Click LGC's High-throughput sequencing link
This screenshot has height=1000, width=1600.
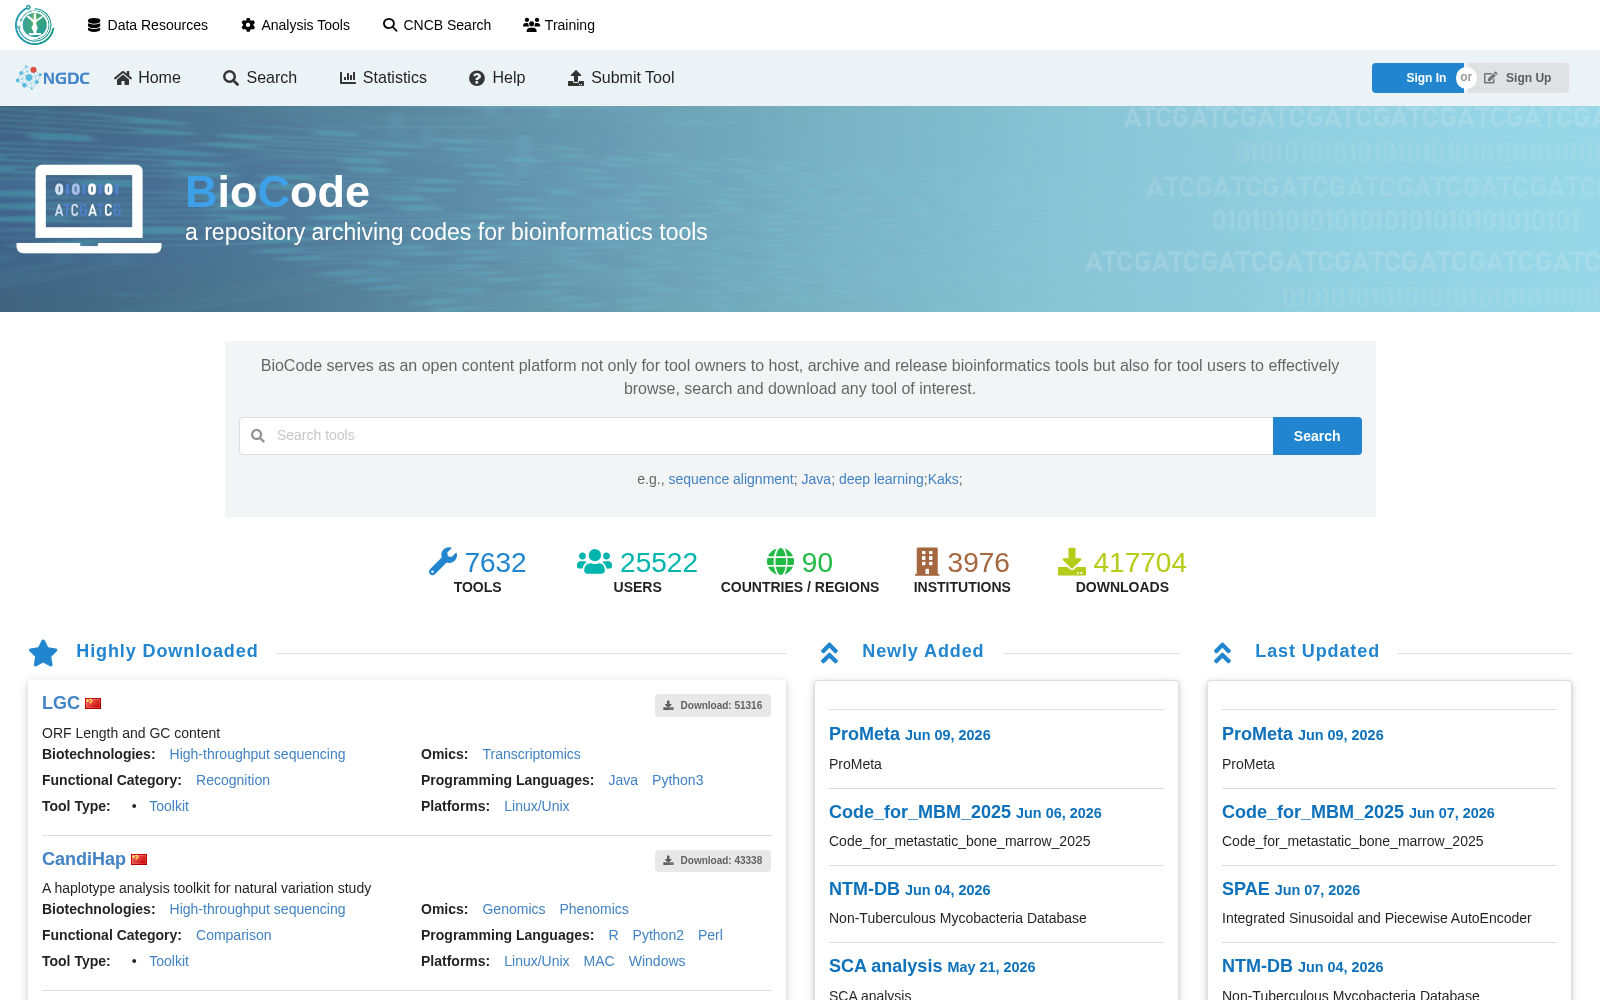tap(257, 754)
